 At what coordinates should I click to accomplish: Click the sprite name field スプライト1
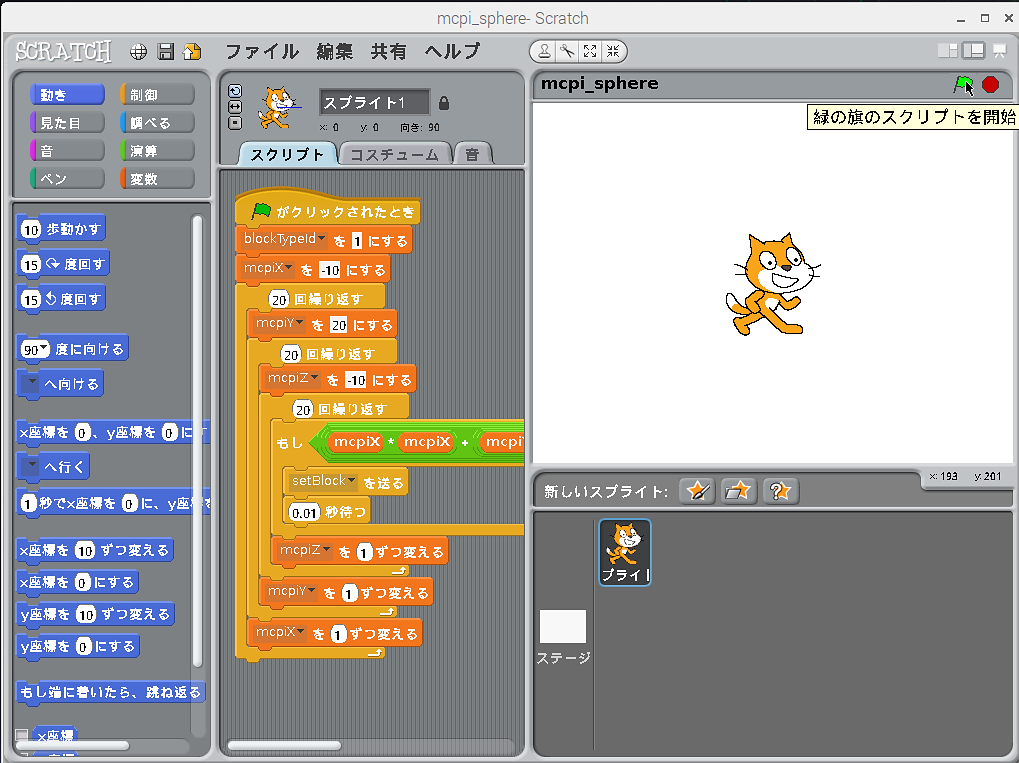coord(374,103)
